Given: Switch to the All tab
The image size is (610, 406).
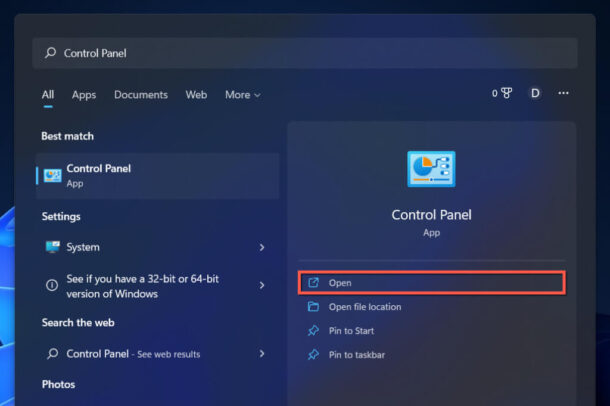Looking at the screenshot, I should tap(48, 94).
